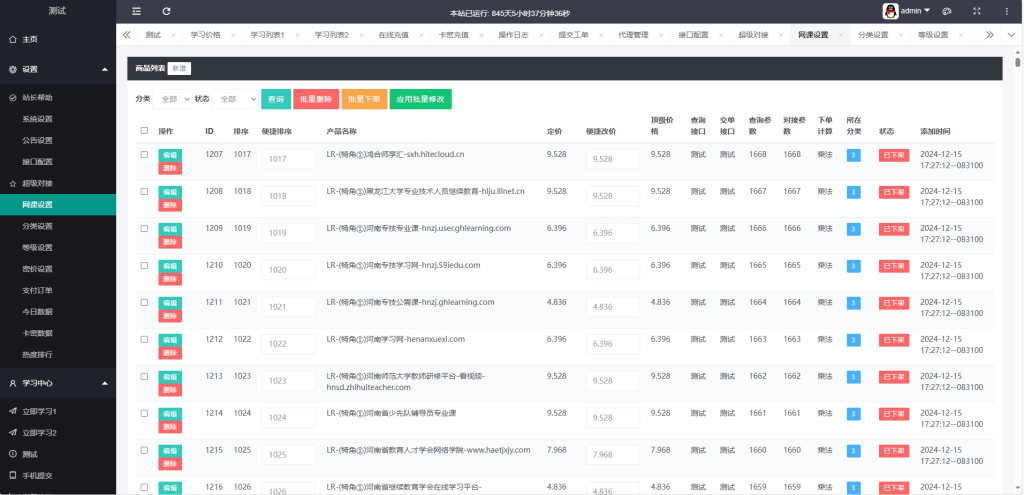Click the green 查询 button
1024x495 pixels.
[x=275, y=99]
